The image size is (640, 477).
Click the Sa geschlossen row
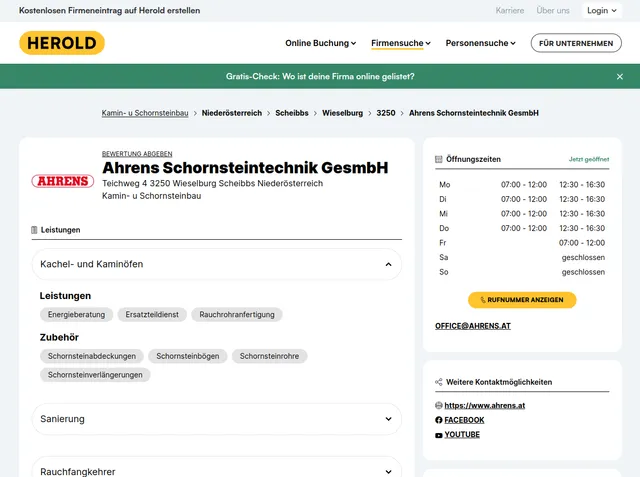[522, 257]
